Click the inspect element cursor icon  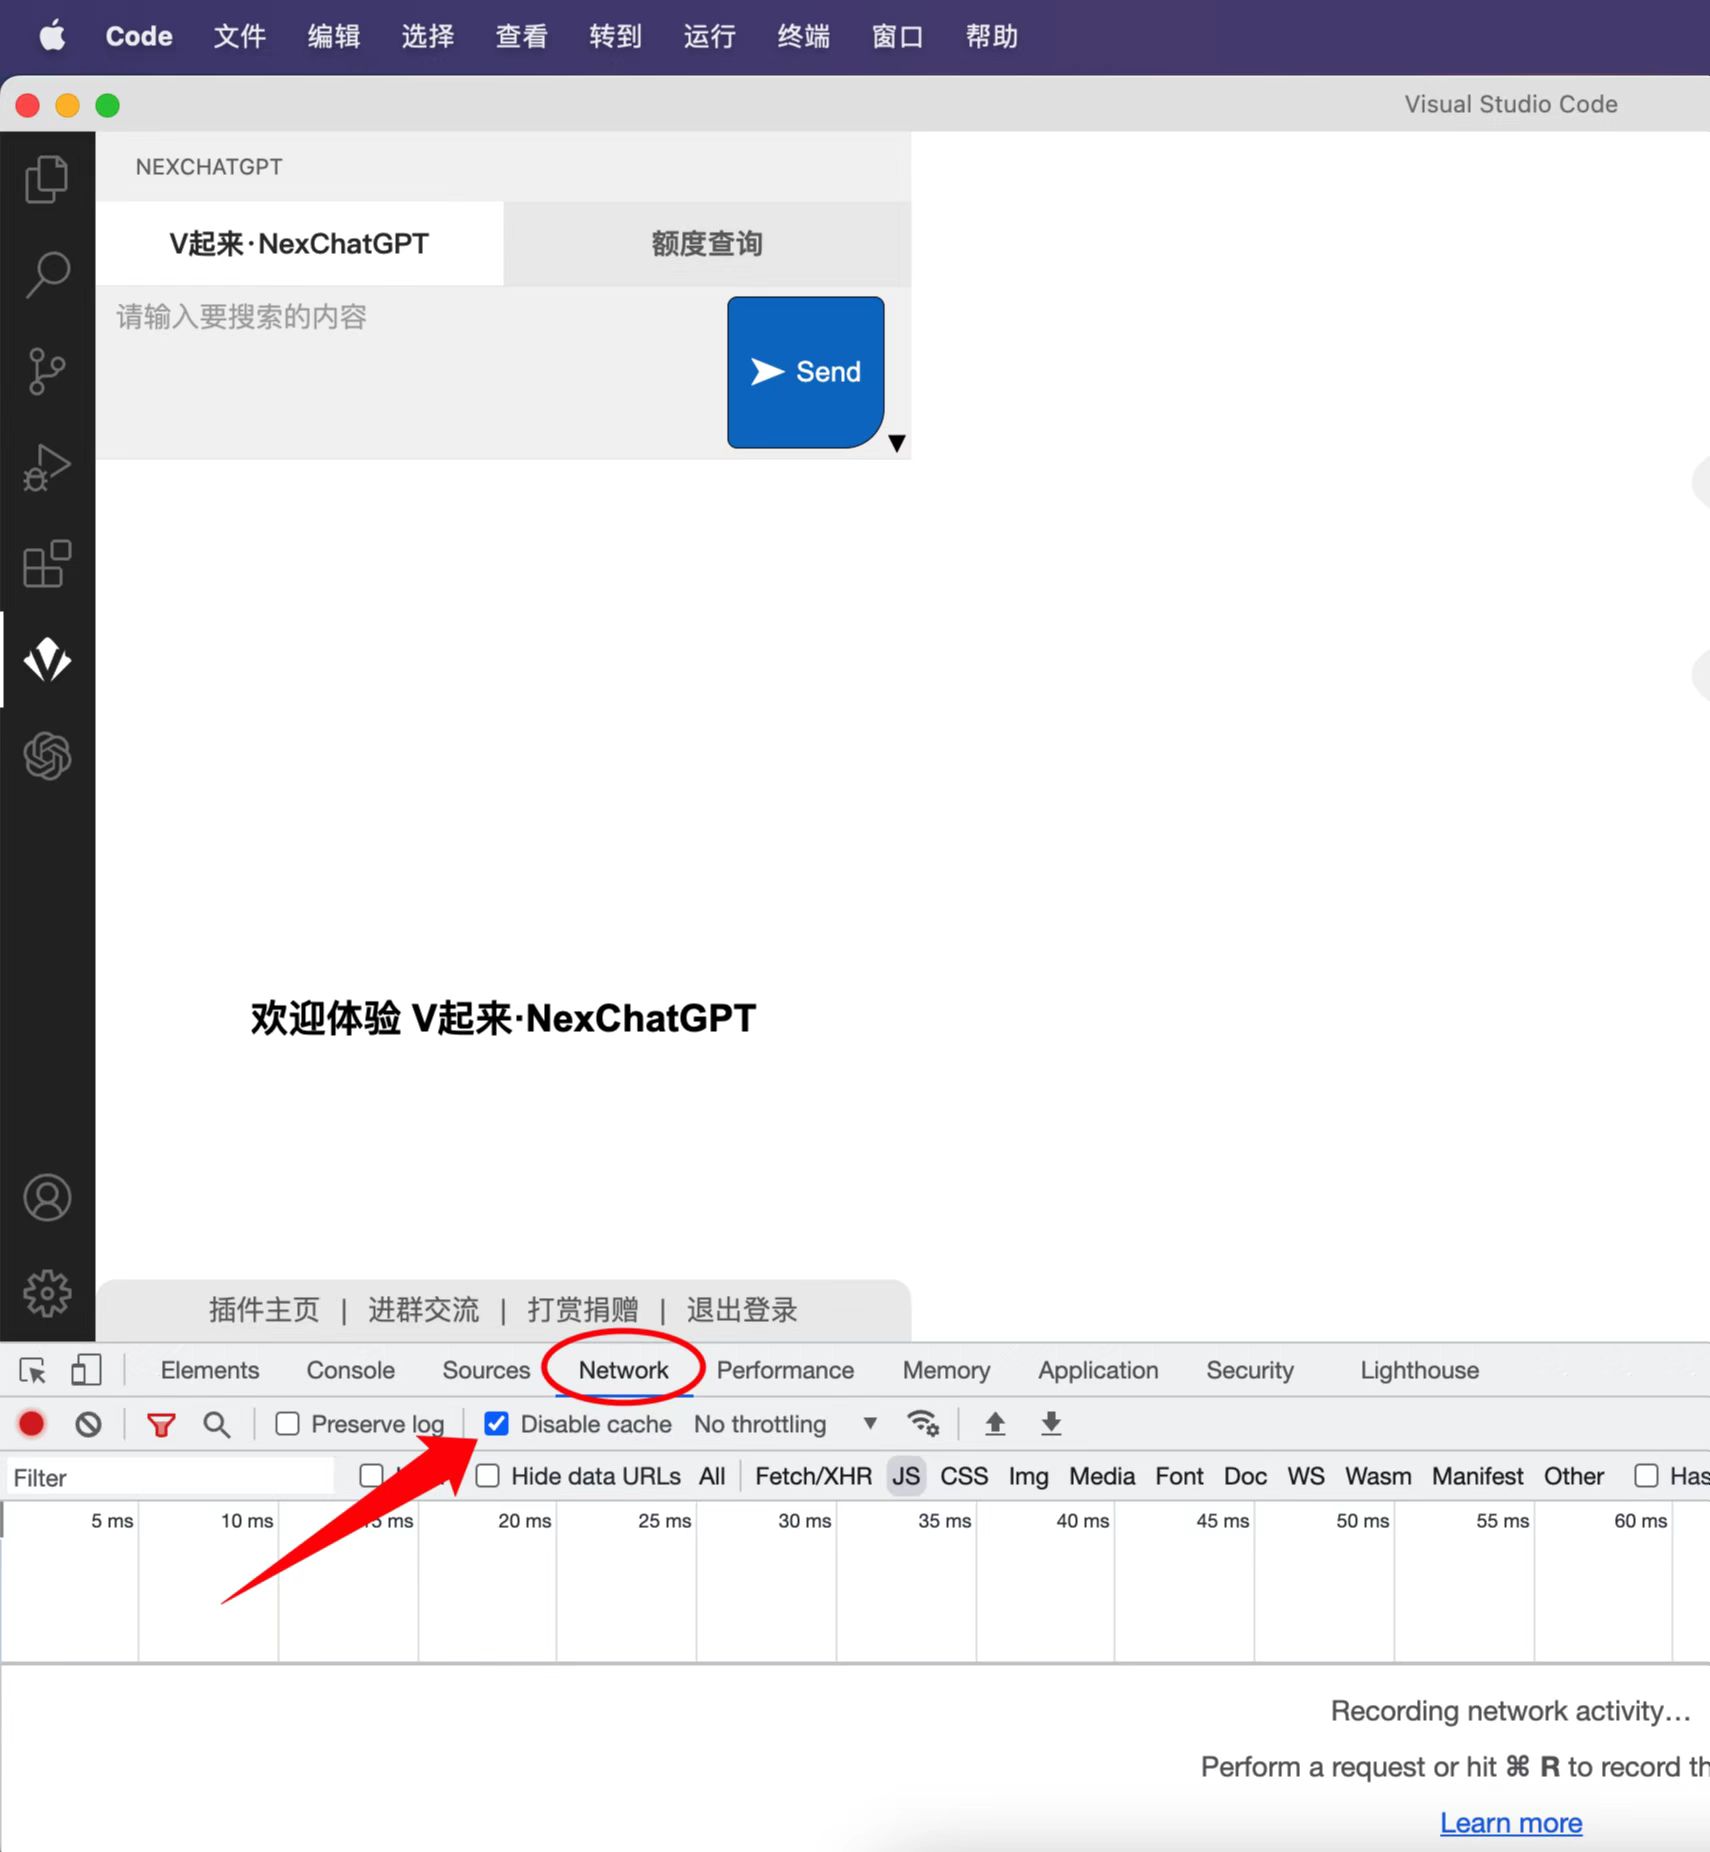(33, 1370)
